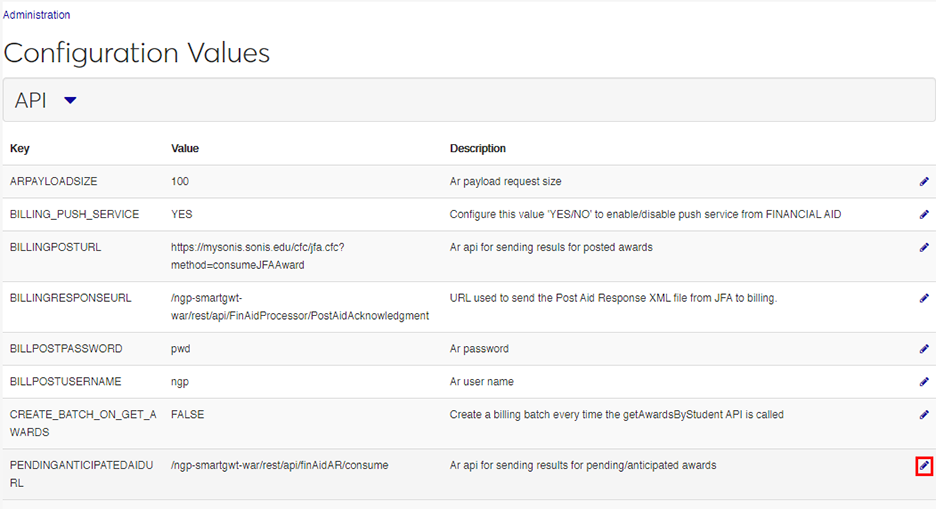The height and width of the screenshot is (509, 936).
Task: Click the CREATE_BATCH_ON_GET_AWARDS FALSE value
Action: (187, 415)
